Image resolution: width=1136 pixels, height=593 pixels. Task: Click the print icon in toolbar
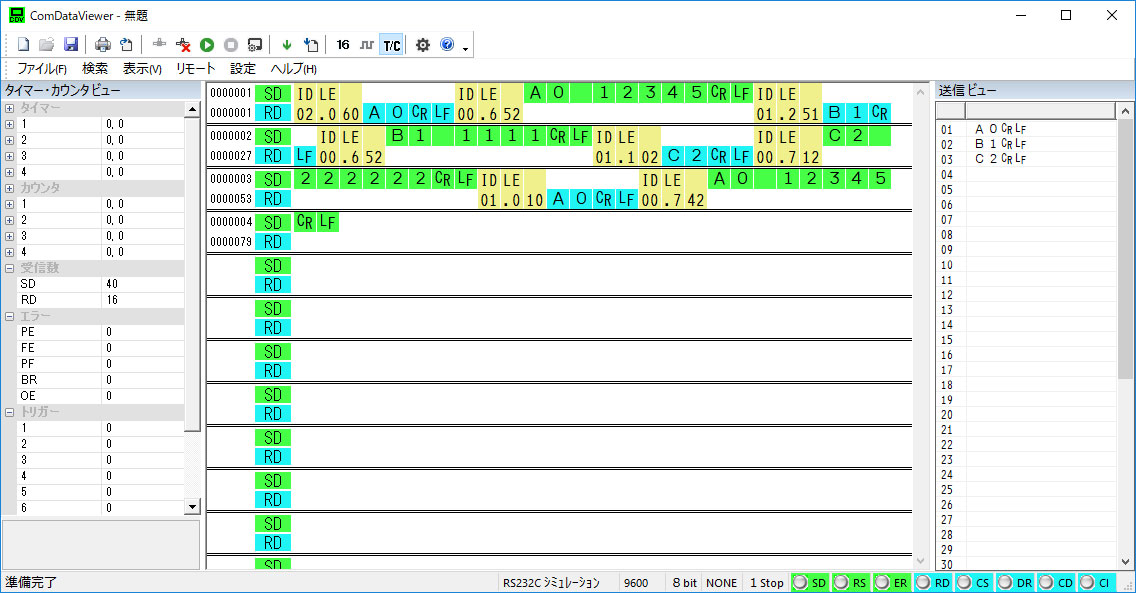click(102, 45)
